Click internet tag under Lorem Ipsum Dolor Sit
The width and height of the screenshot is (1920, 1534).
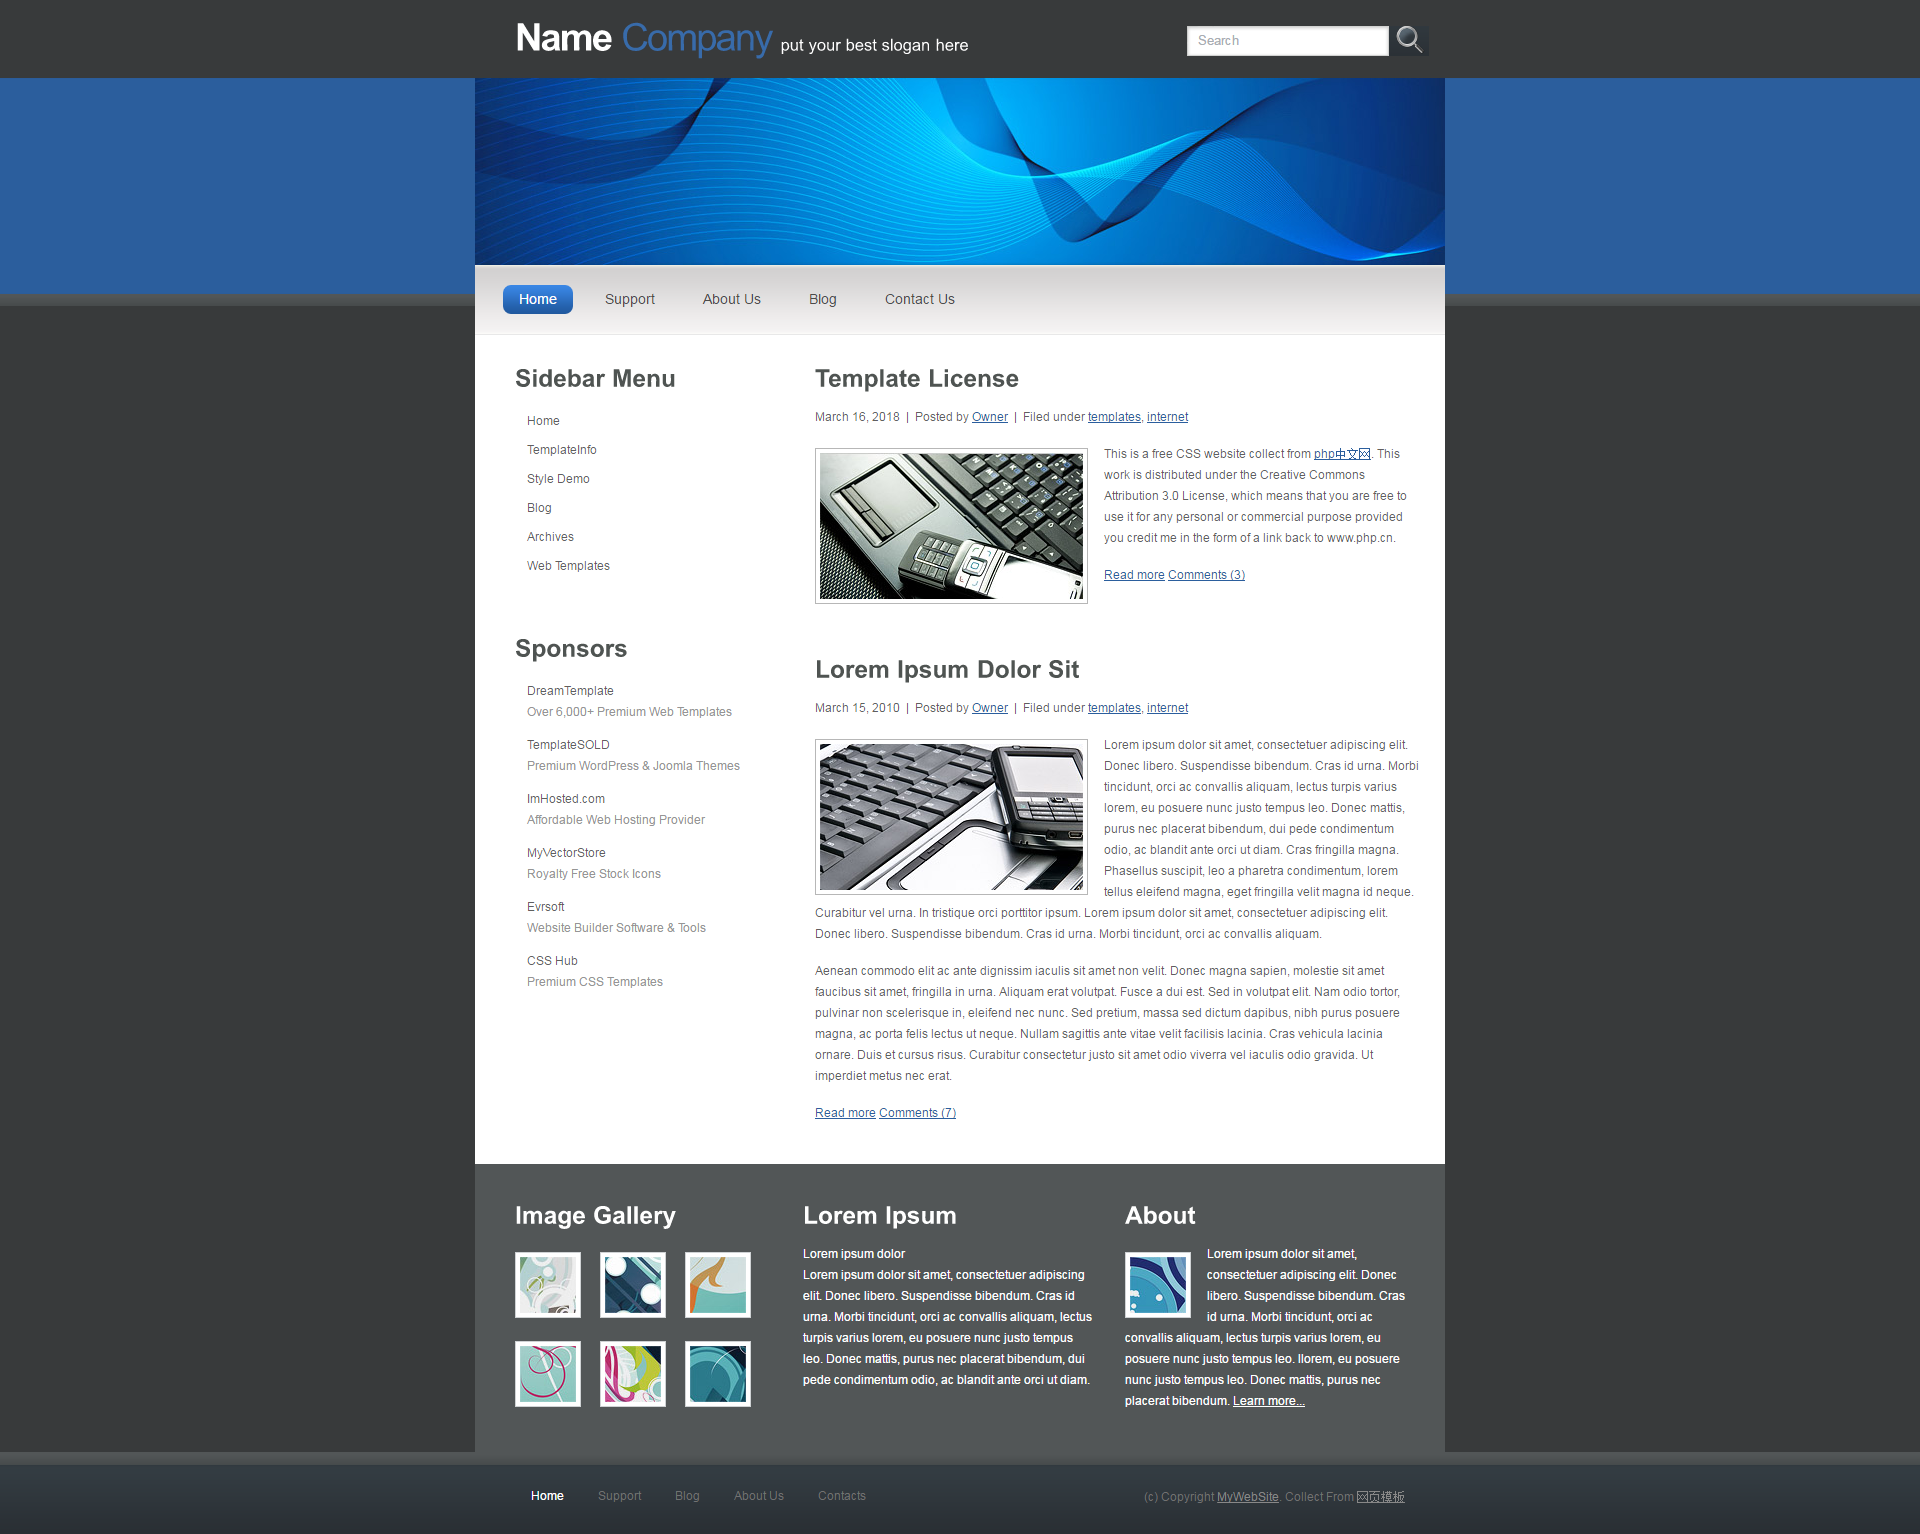pos(1167,708)
